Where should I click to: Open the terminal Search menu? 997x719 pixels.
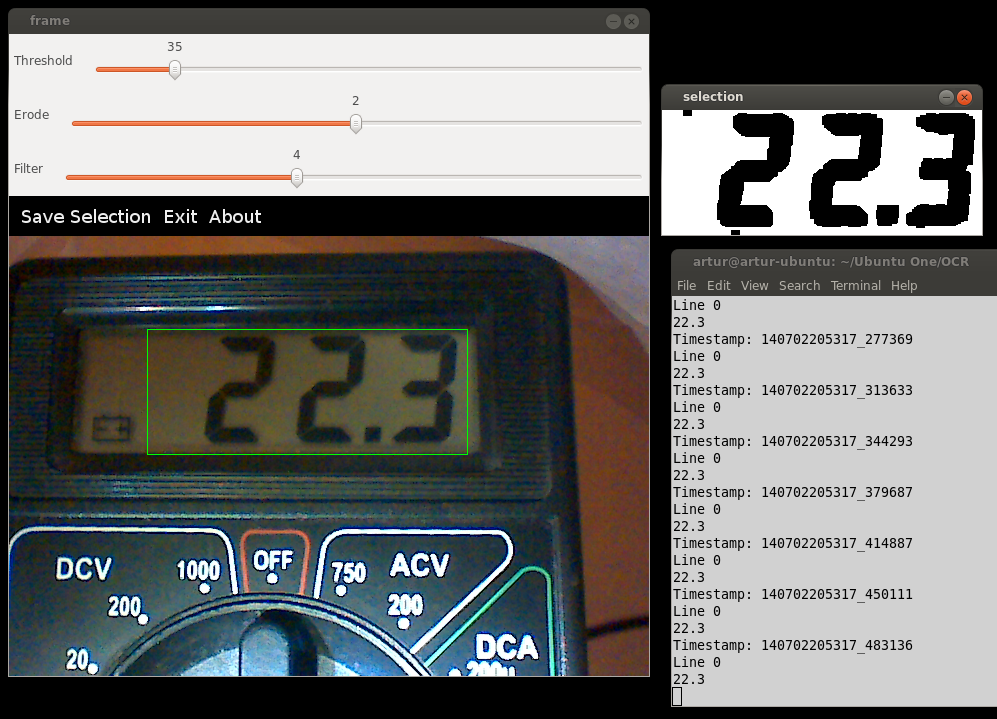tap(799, 285)
